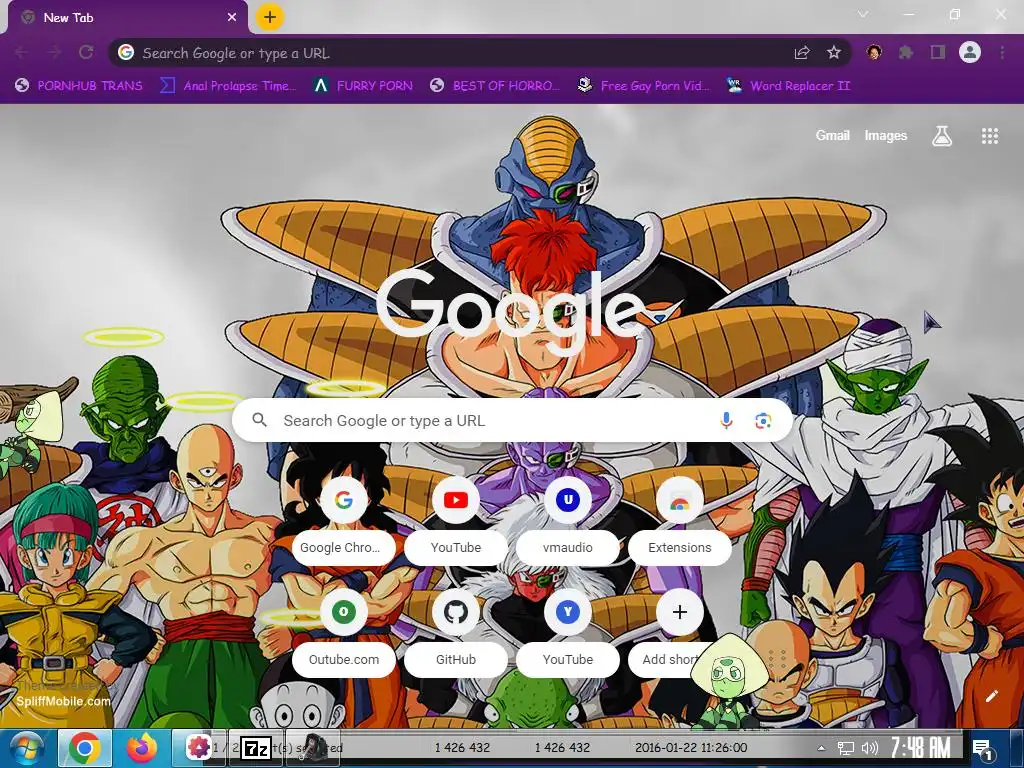Viewport: 1024px width, 768px height.
Task: Search by image with Google Lens
Action: click(763, 421)
